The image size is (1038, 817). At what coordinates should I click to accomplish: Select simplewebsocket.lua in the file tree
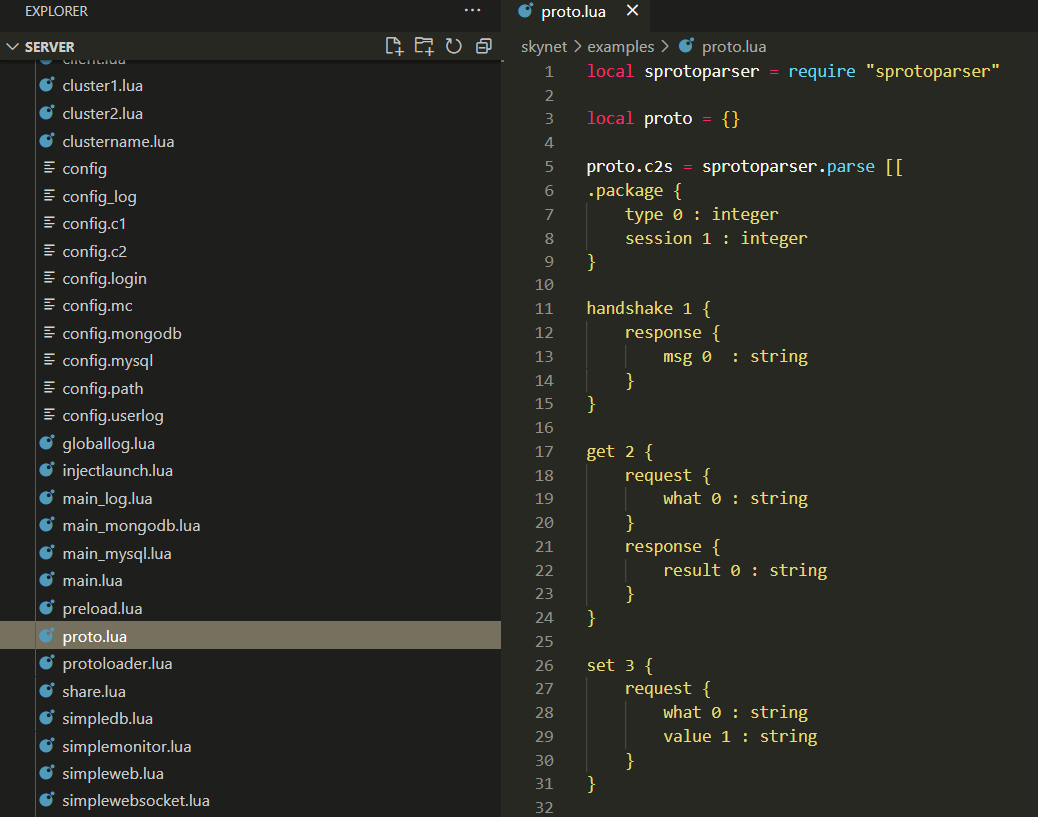point(135,801)
